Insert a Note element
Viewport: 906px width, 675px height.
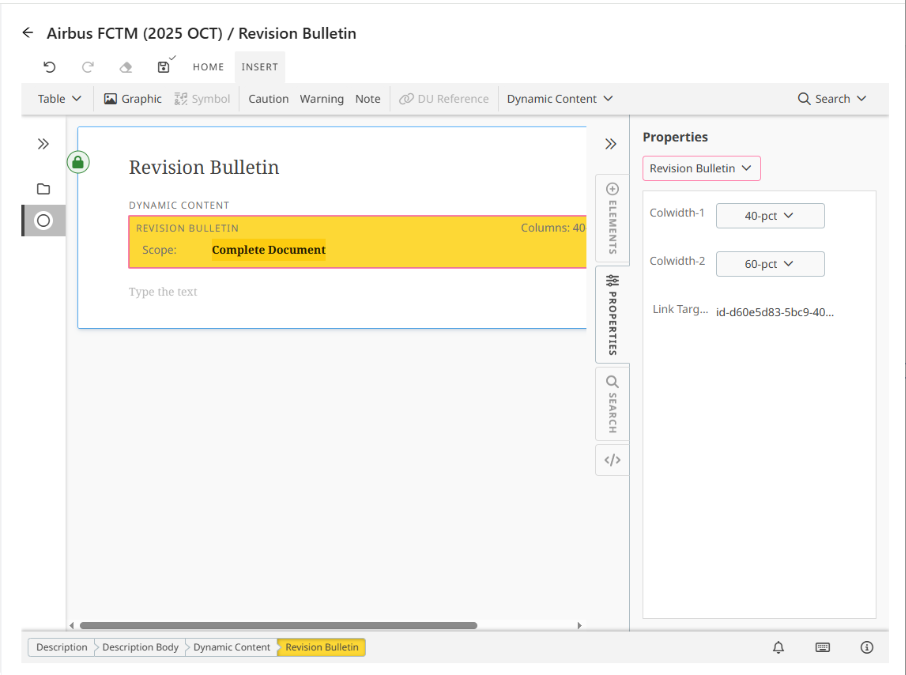[367, 99]
